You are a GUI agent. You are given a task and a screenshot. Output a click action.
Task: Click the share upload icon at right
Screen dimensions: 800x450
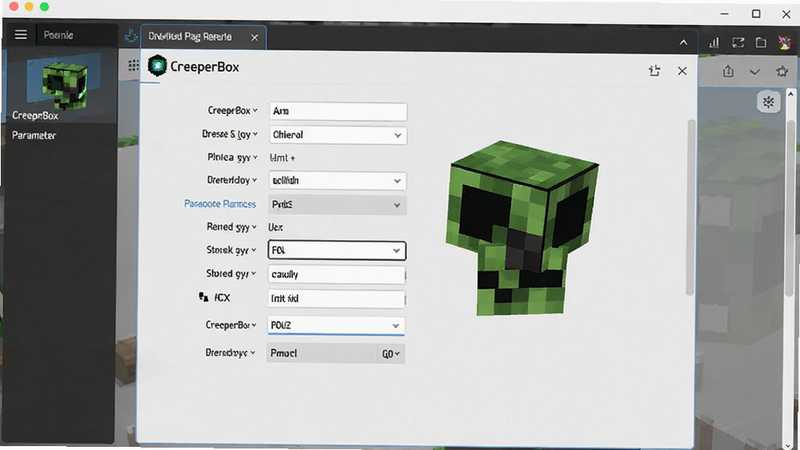(728, 71)
